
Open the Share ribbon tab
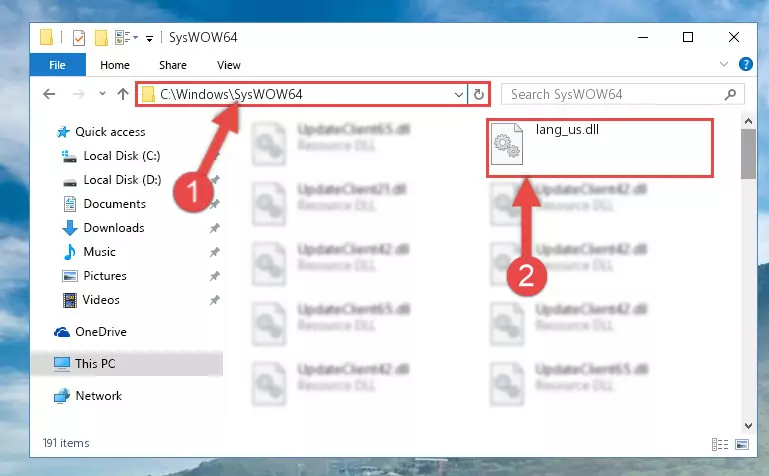173,65
